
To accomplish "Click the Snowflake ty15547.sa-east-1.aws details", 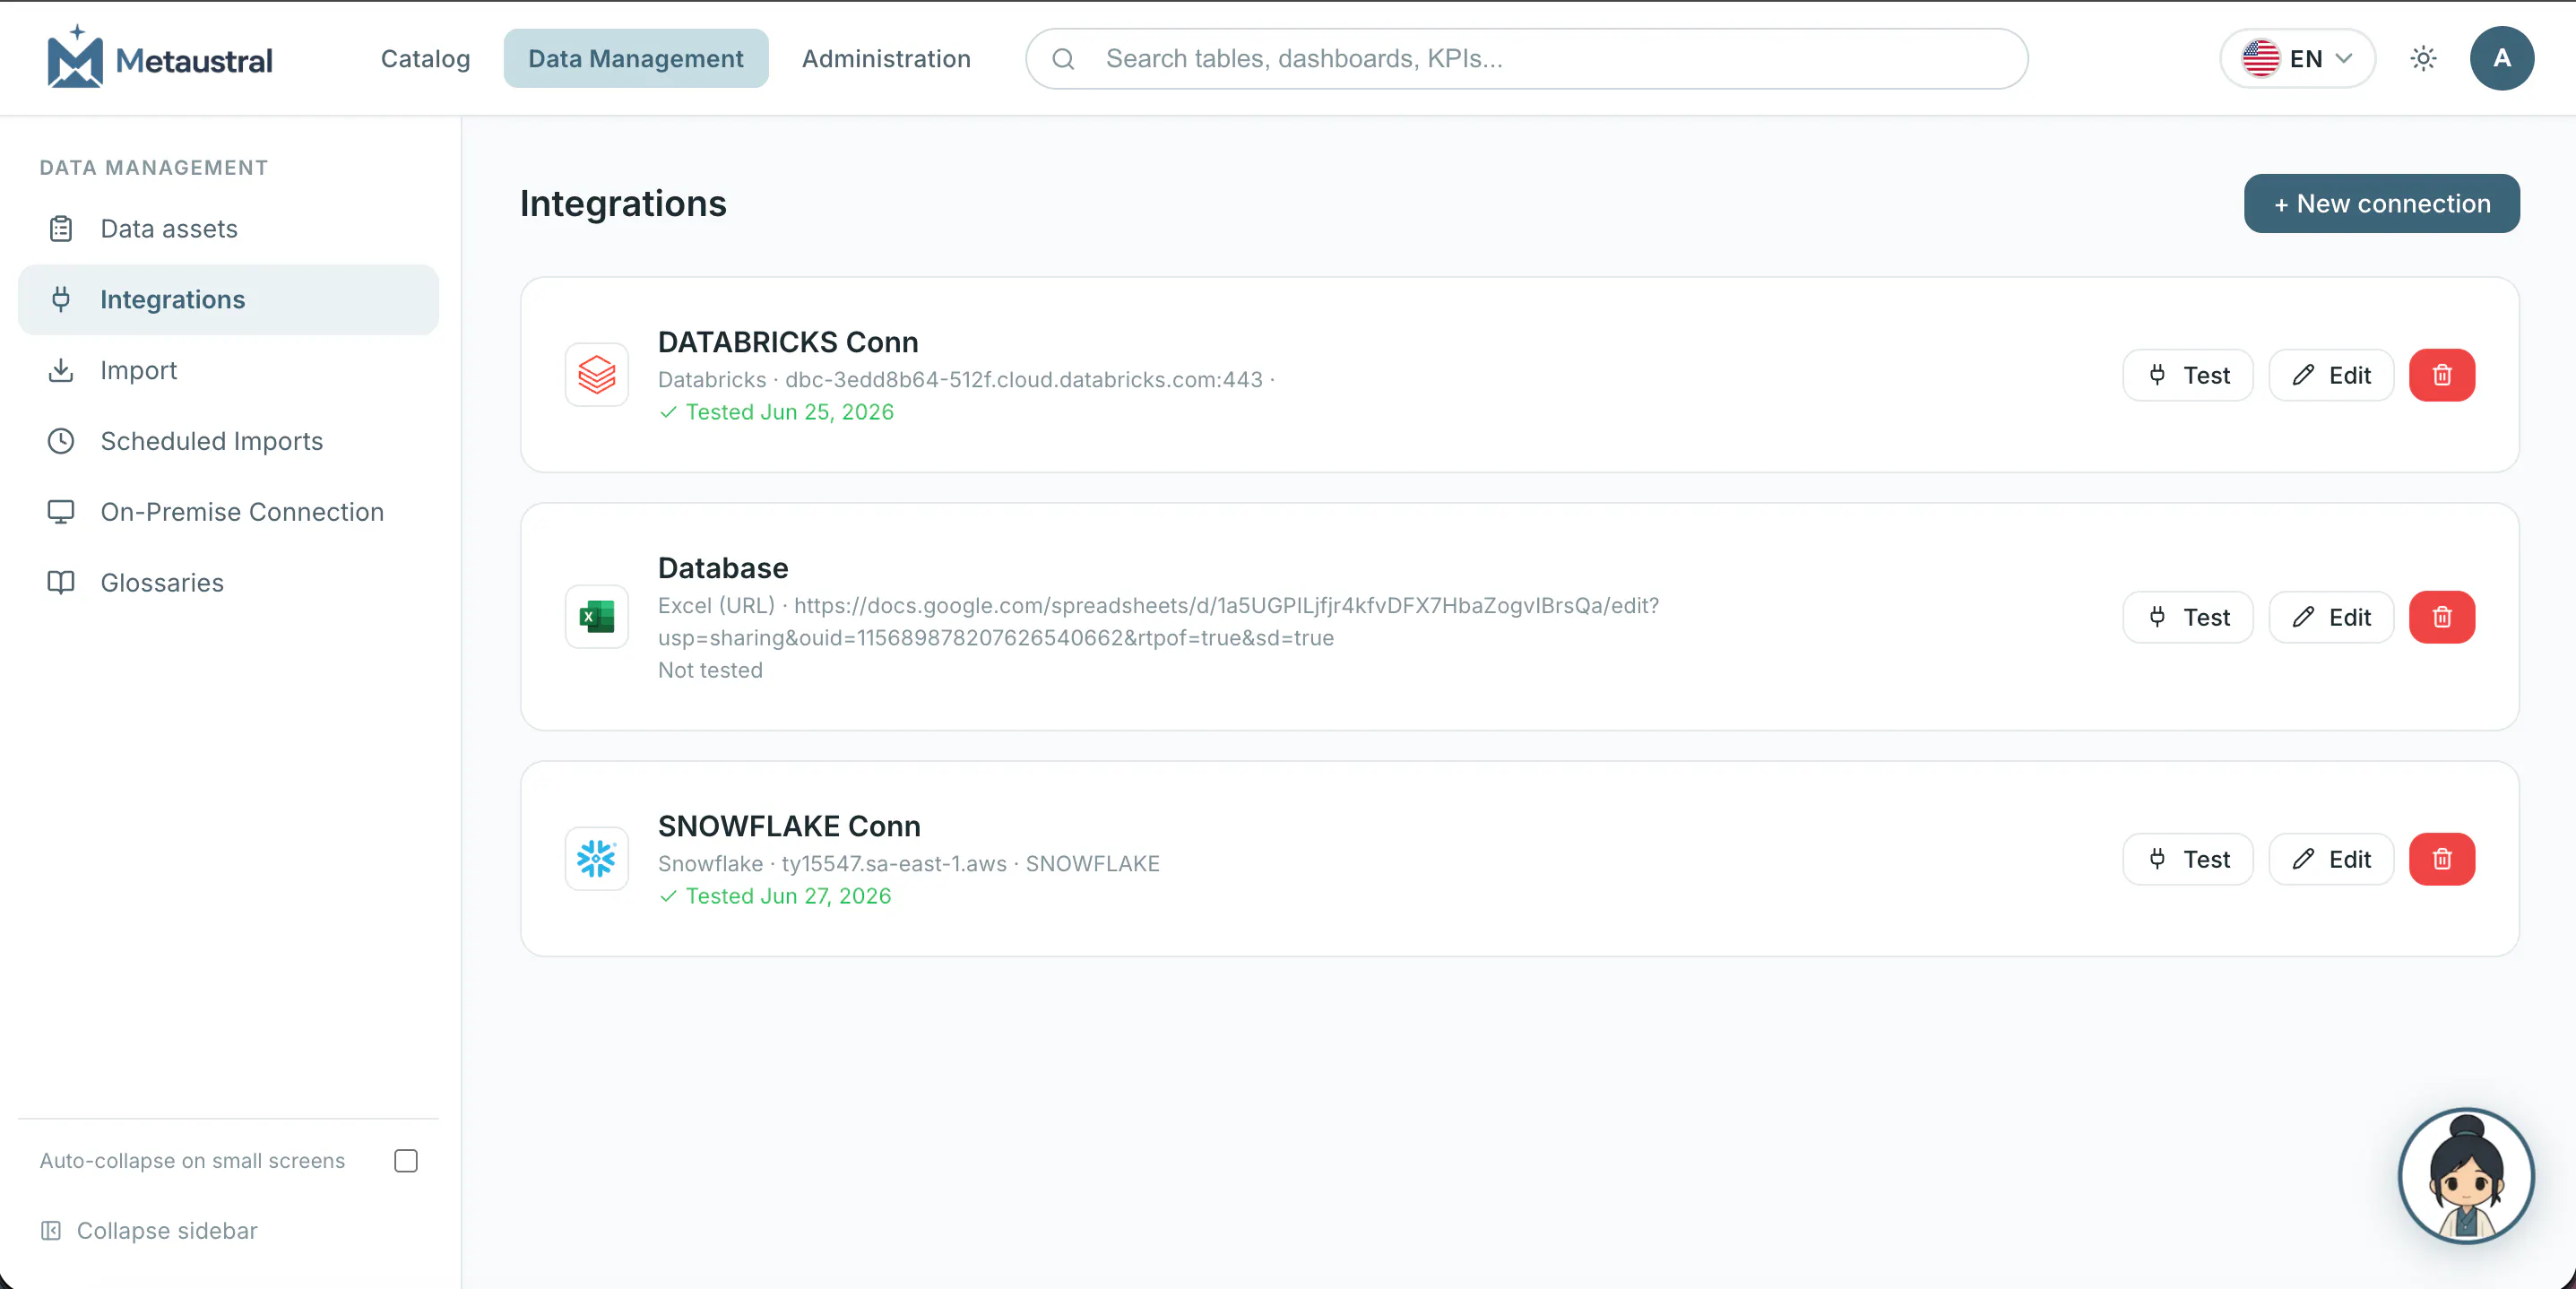I will tap(909, 864).
